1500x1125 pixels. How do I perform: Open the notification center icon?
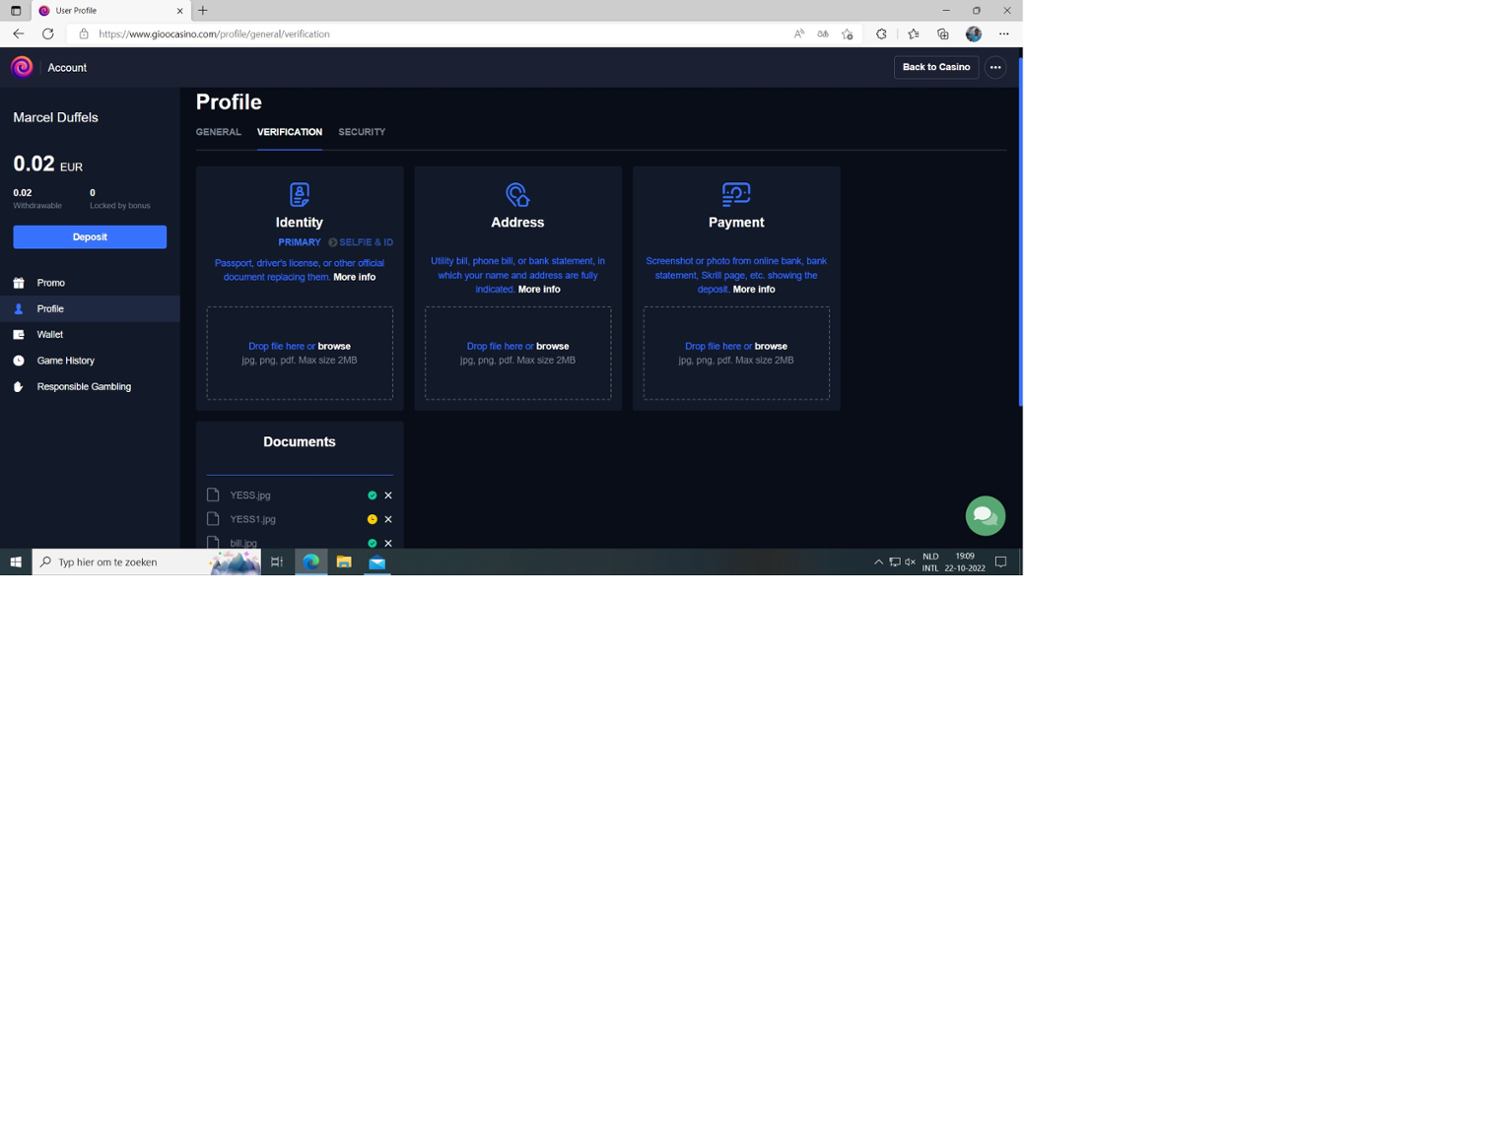point(1001,563)
